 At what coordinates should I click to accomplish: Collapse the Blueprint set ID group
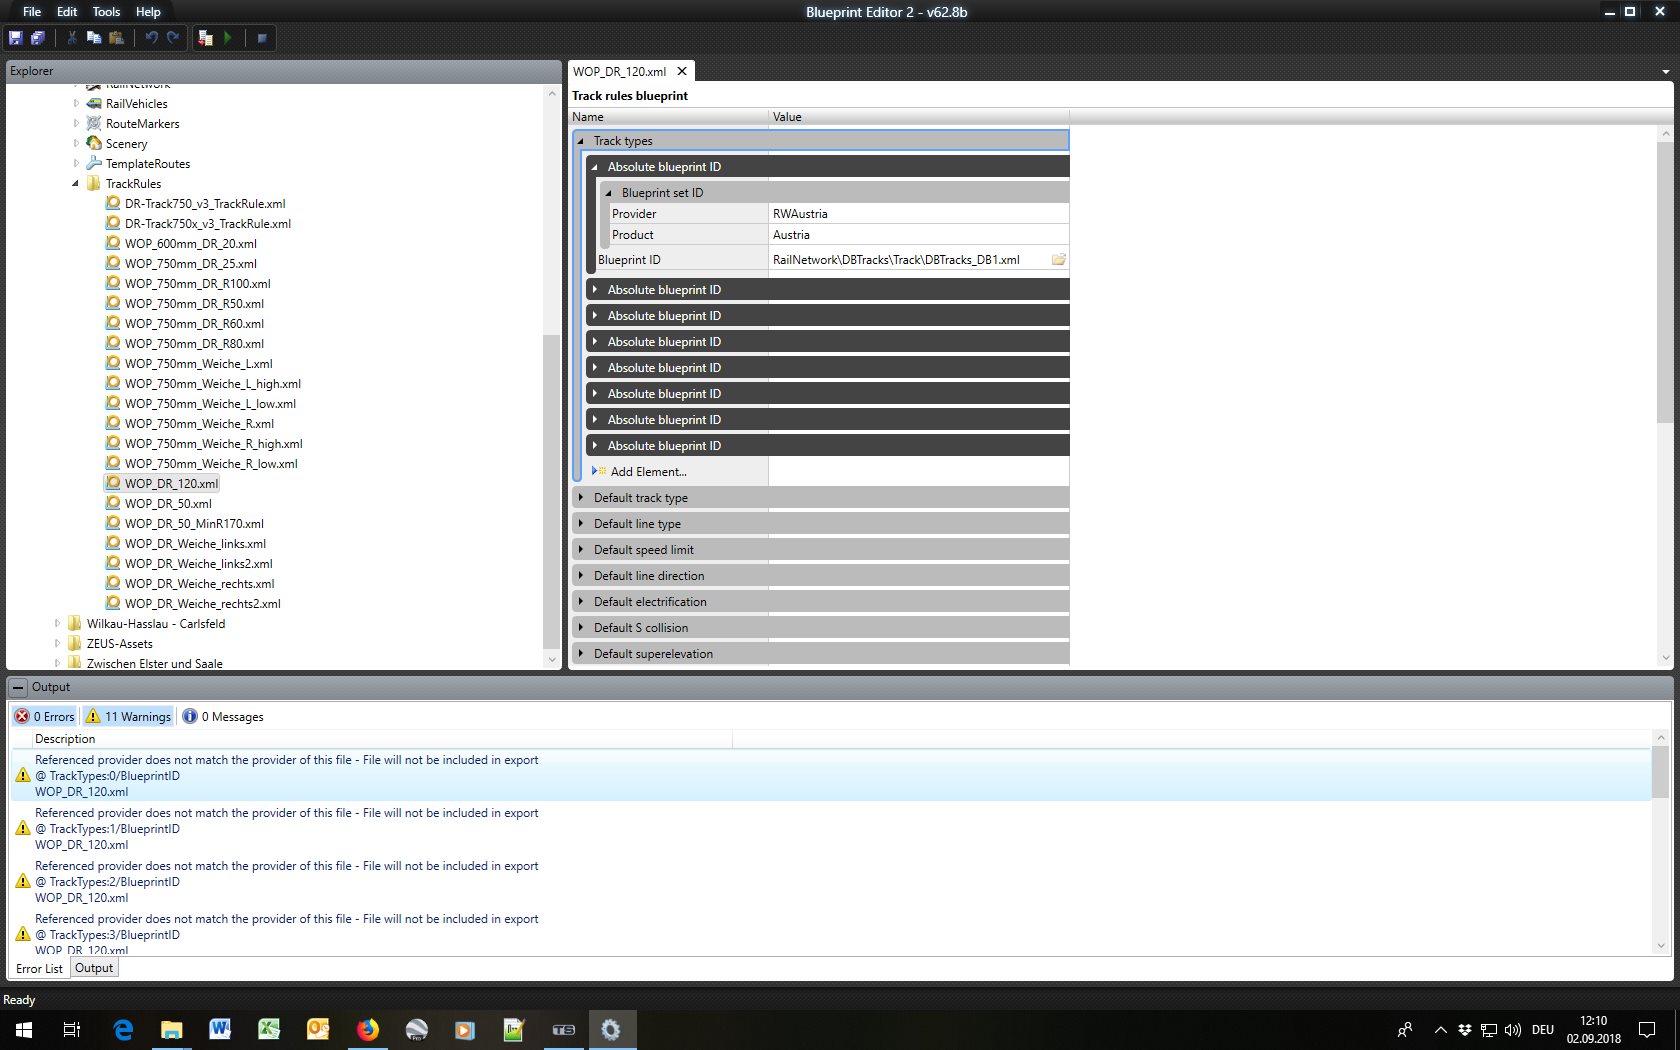(x=609, y=193)
